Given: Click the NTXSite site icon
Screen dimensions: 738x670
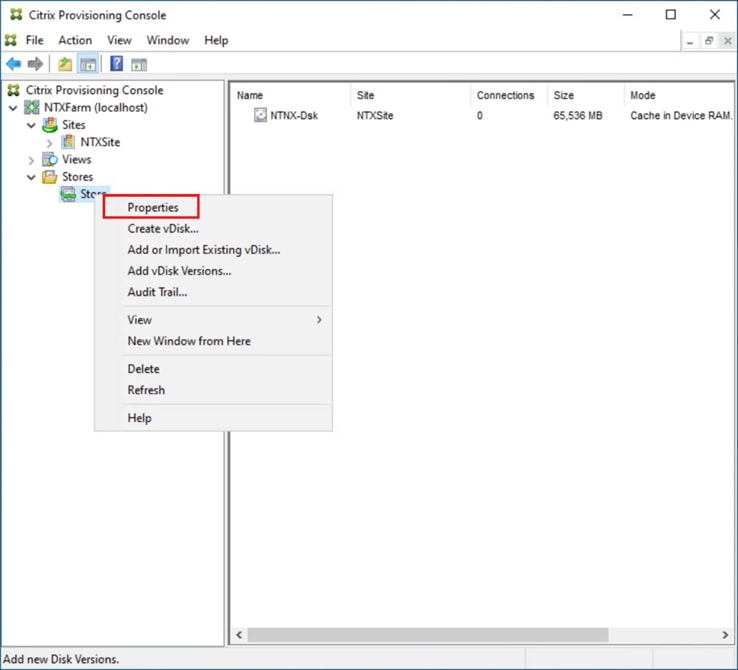Looking at the screenshot, I should point(68,142).
